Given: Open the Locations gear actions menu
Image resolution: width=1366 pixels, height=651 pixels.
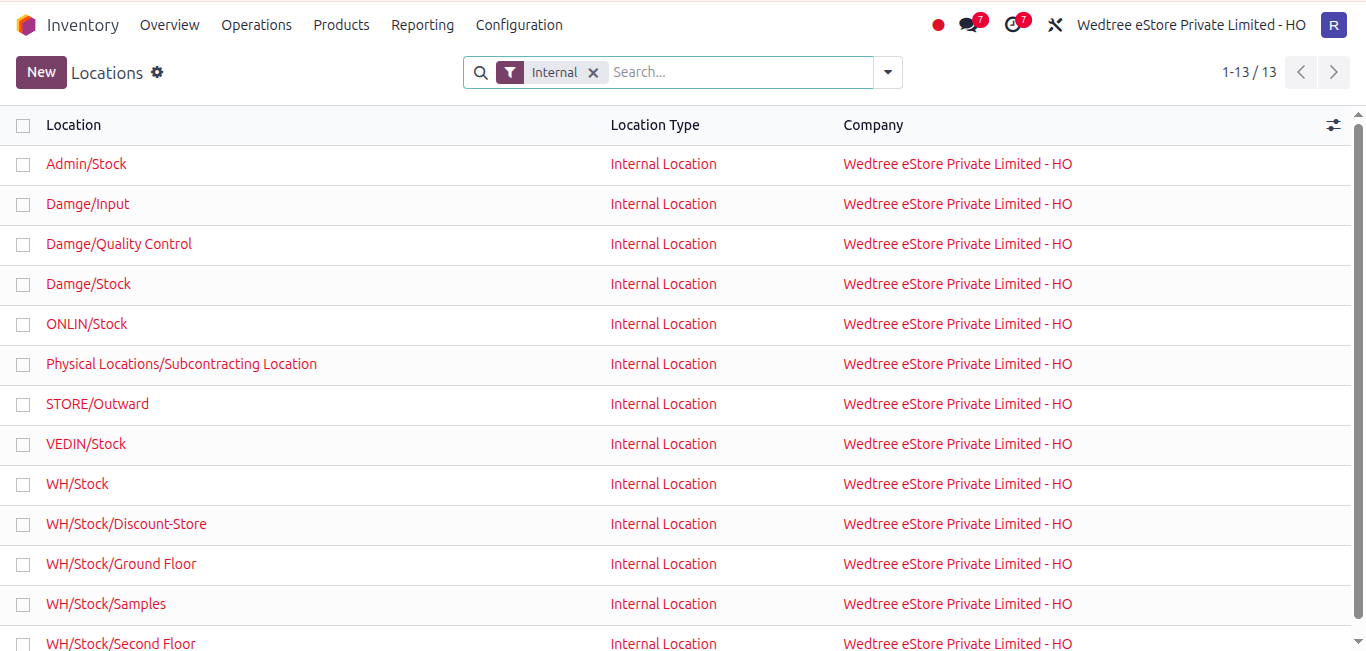Looking at the screenshot, I should [x=157, y=72].
